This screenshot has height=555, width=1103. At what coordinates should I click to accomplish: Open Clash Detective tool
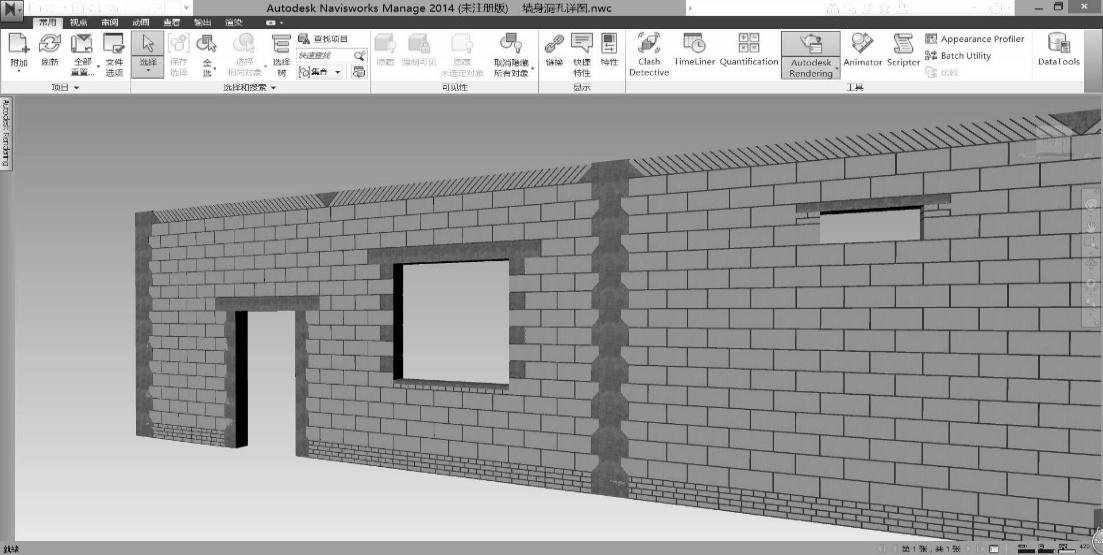point(649,53)
